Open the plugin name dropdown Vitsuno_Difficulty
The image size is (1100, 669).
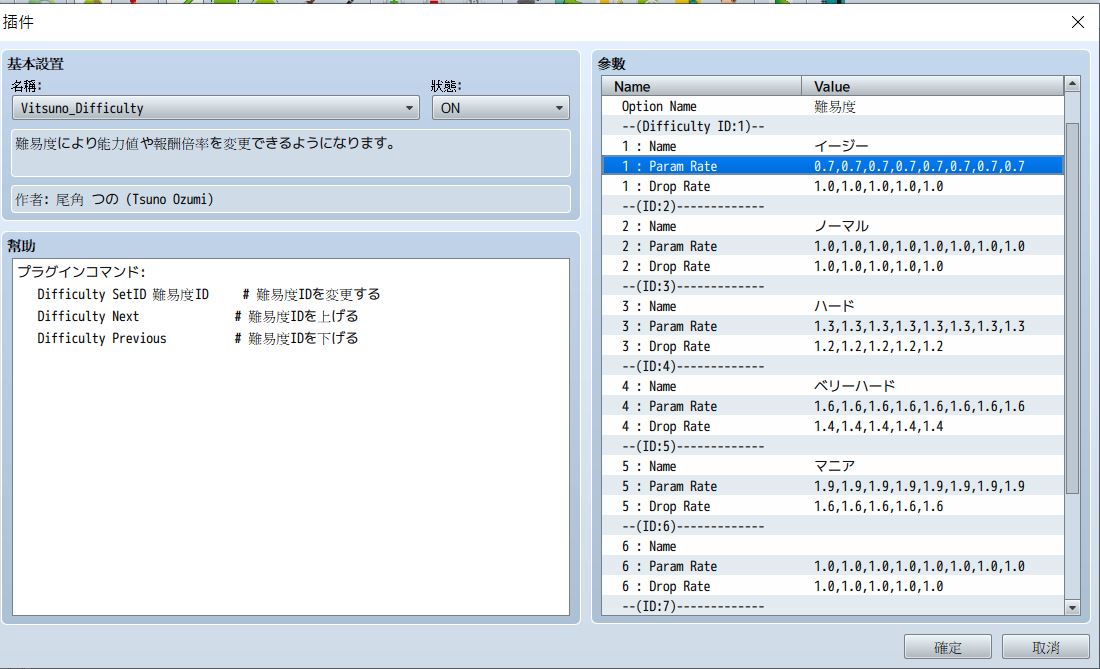coord(216,108)
